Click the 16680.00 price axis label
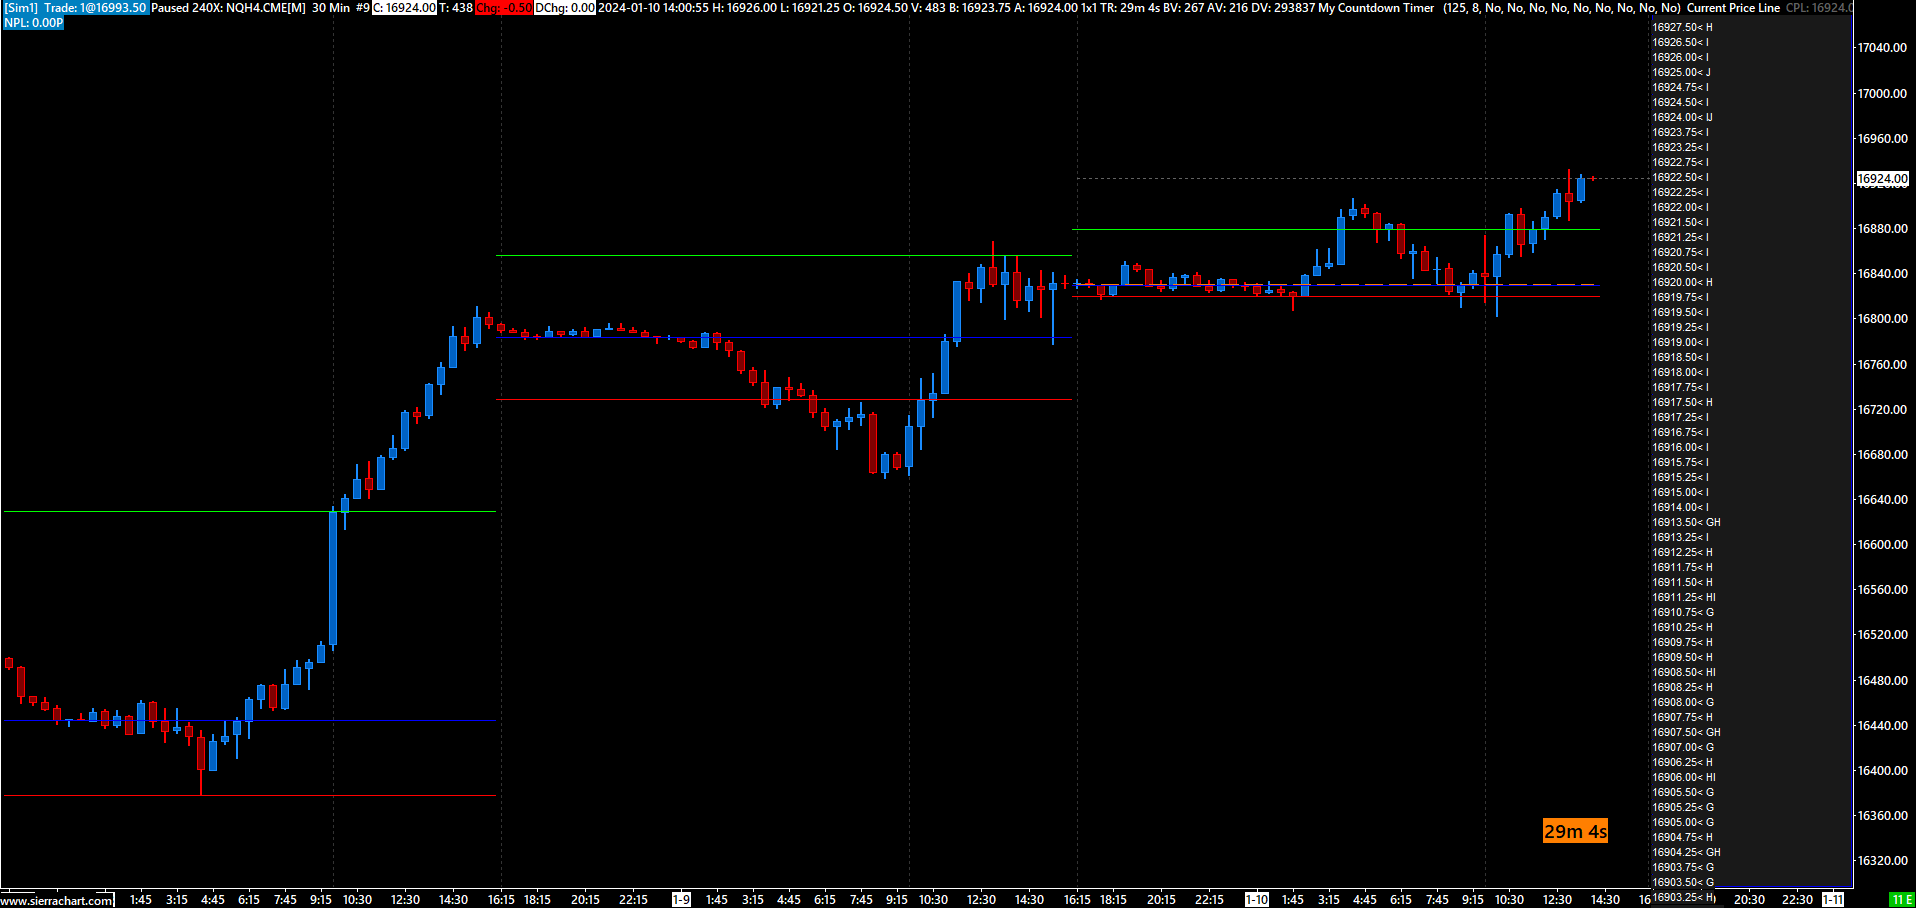The height and width of the screenshot is (908, 1916). coord(1882,455)
